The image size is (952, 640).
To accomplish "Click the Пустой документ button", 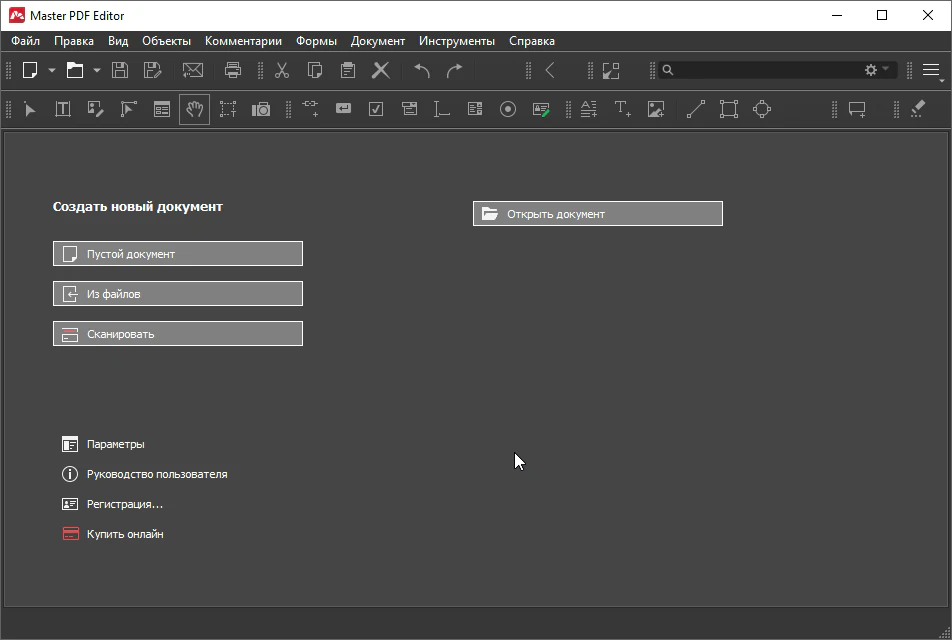I will click(x=178, y=254).
